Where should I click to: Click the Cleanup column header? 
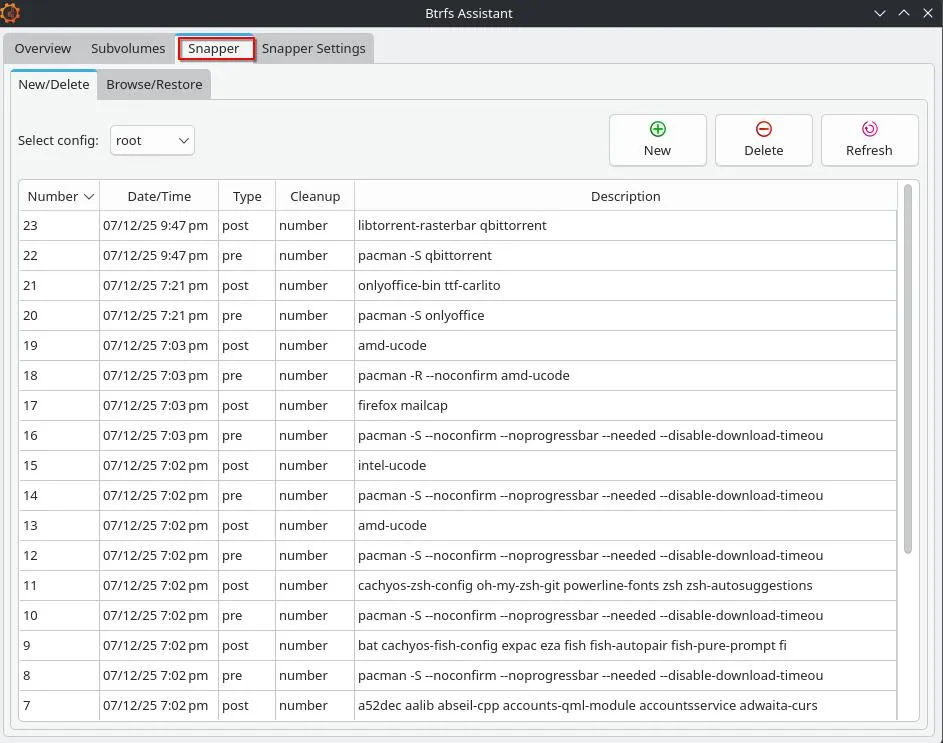click(x=315, y=196)
